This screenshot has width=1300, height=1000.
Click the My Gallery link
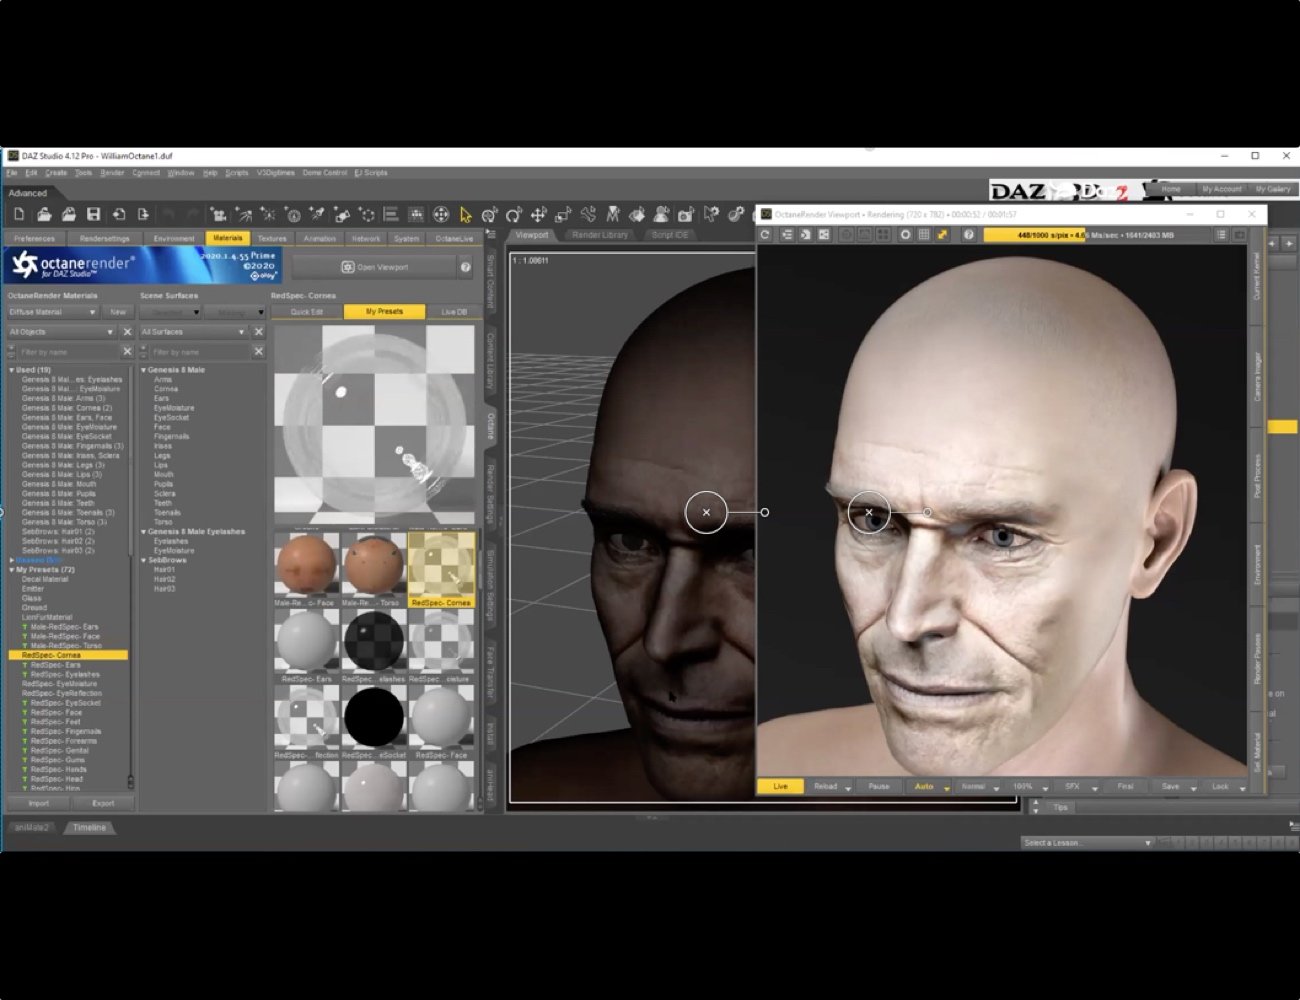(1273, 189)
